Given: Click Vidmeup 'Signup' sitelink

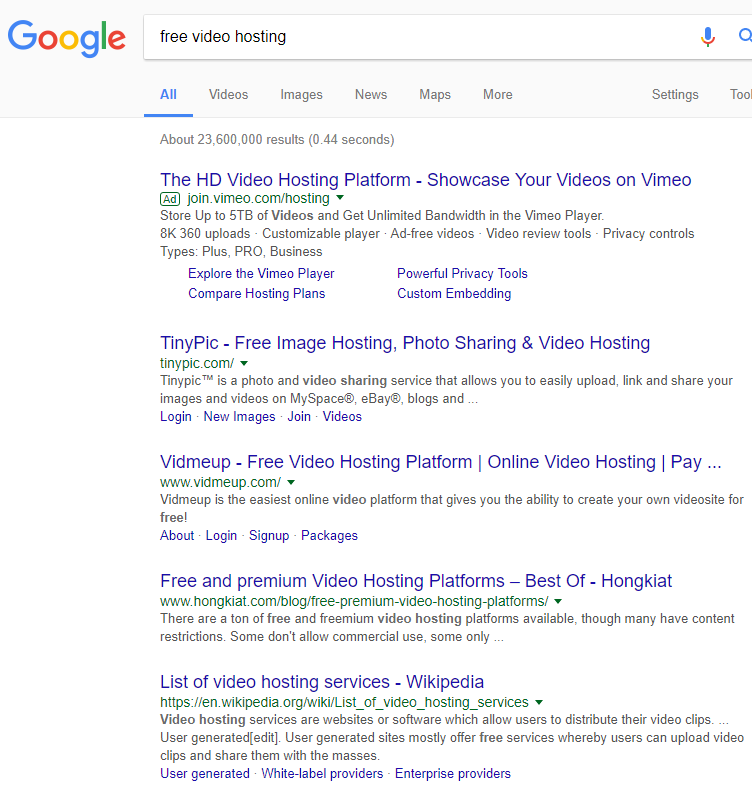Looking at the screenshot, I should click(x=269, y=536).
